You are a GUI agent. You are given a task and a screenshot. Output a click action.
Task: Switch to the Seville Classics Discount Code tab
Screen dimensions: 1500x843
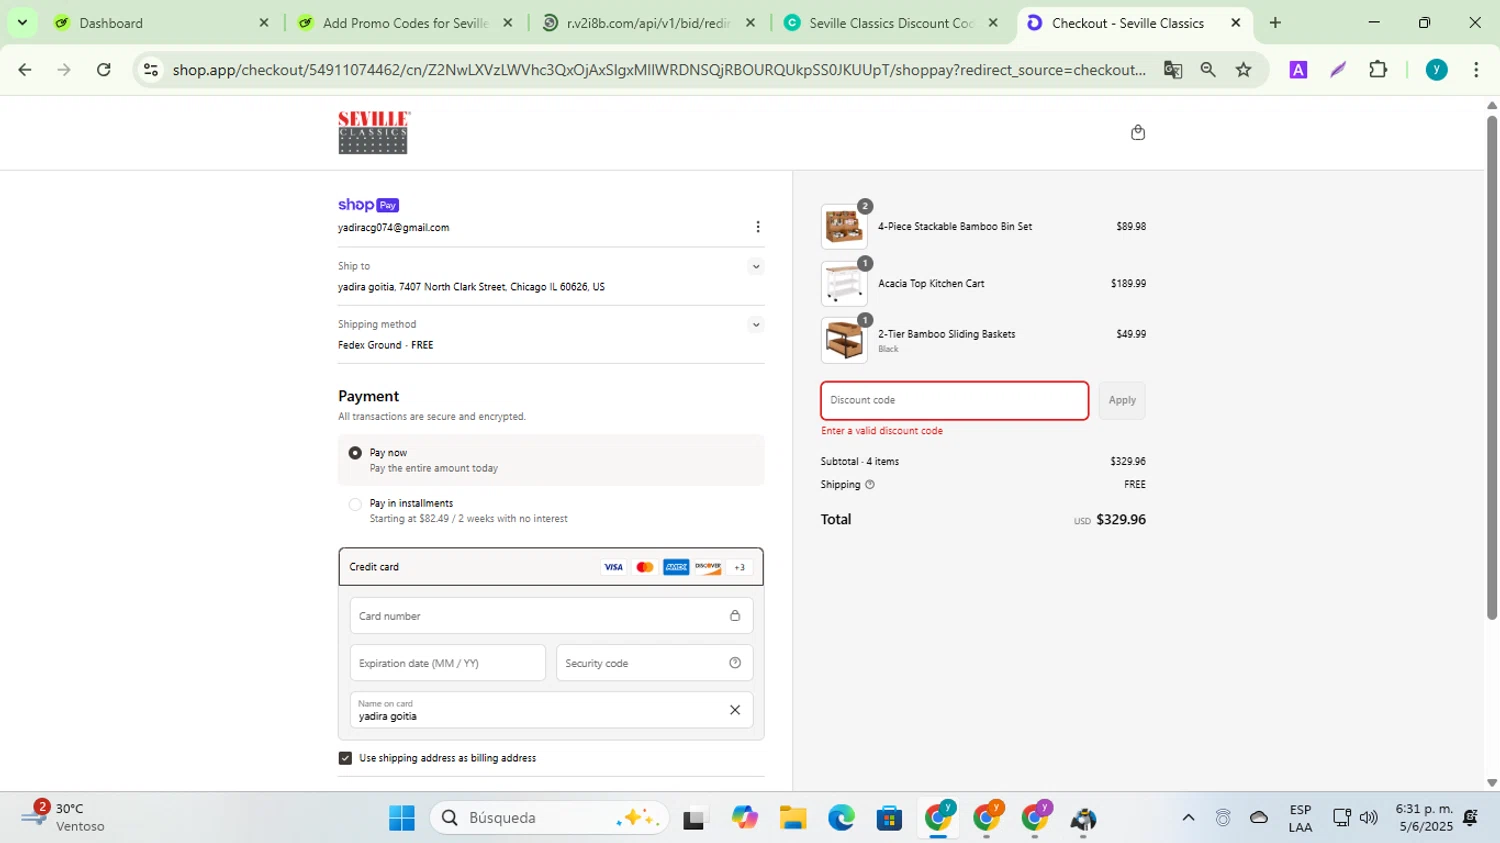coord(891,22)
